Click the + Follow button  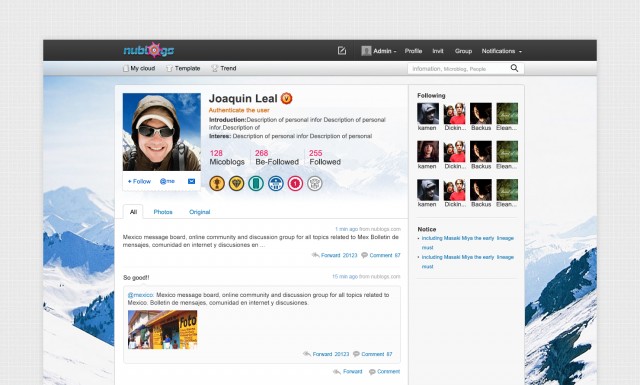pyautogui.click(x=139, y=181)
